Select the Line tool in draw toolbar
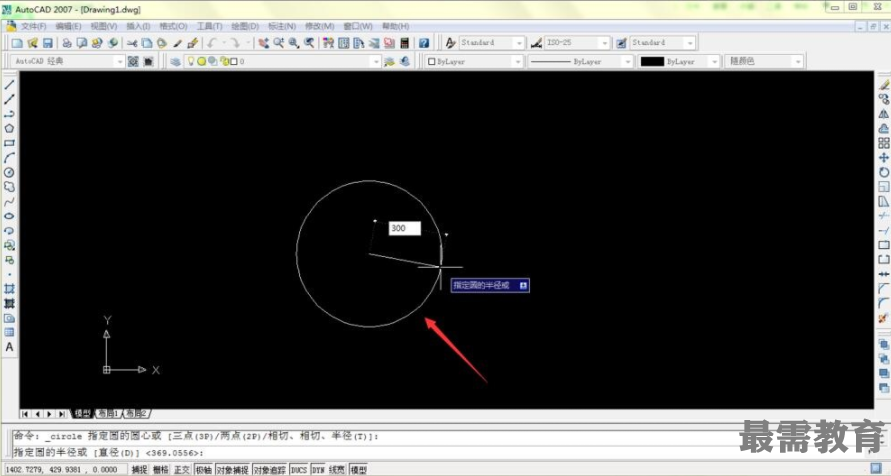891x476 pixels. 9,85
